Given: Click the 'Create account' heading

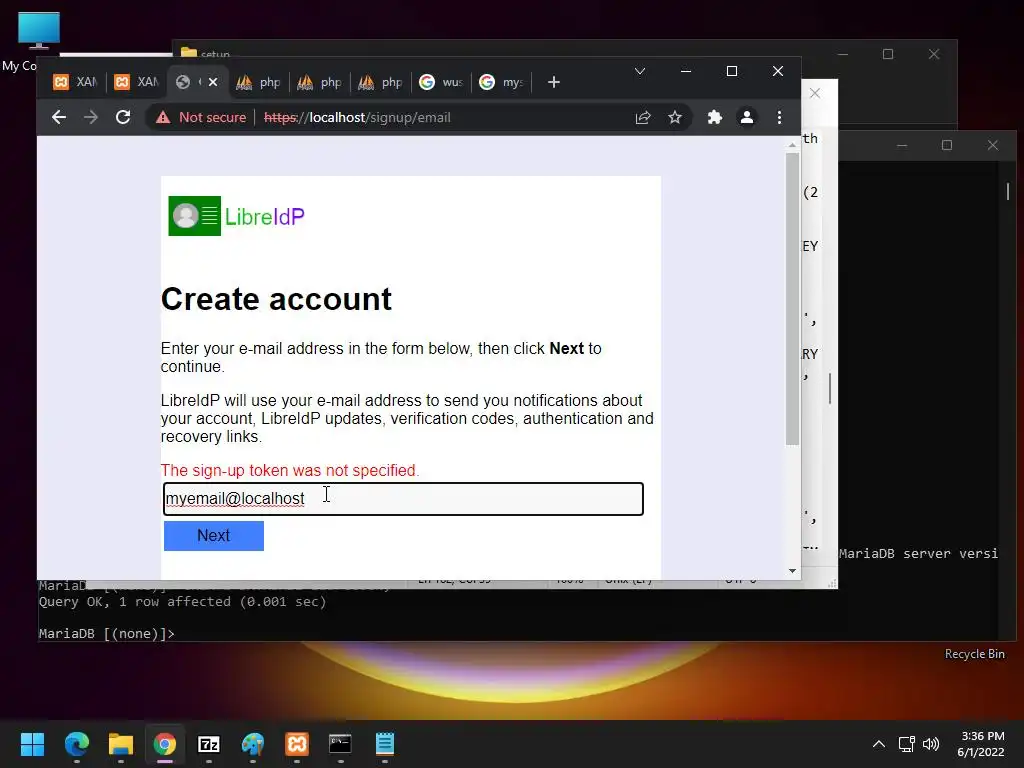Looking at the screenshot, I should (x=276, y=299).
